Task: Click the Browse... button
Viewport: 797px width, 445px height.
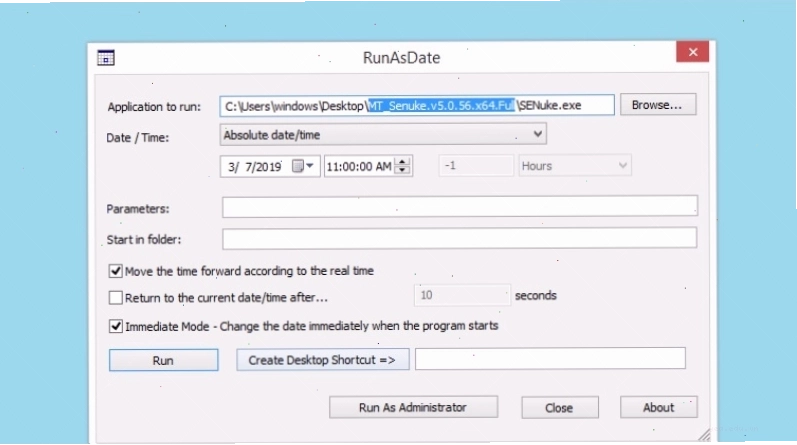Action: click(x=658, y=105)
